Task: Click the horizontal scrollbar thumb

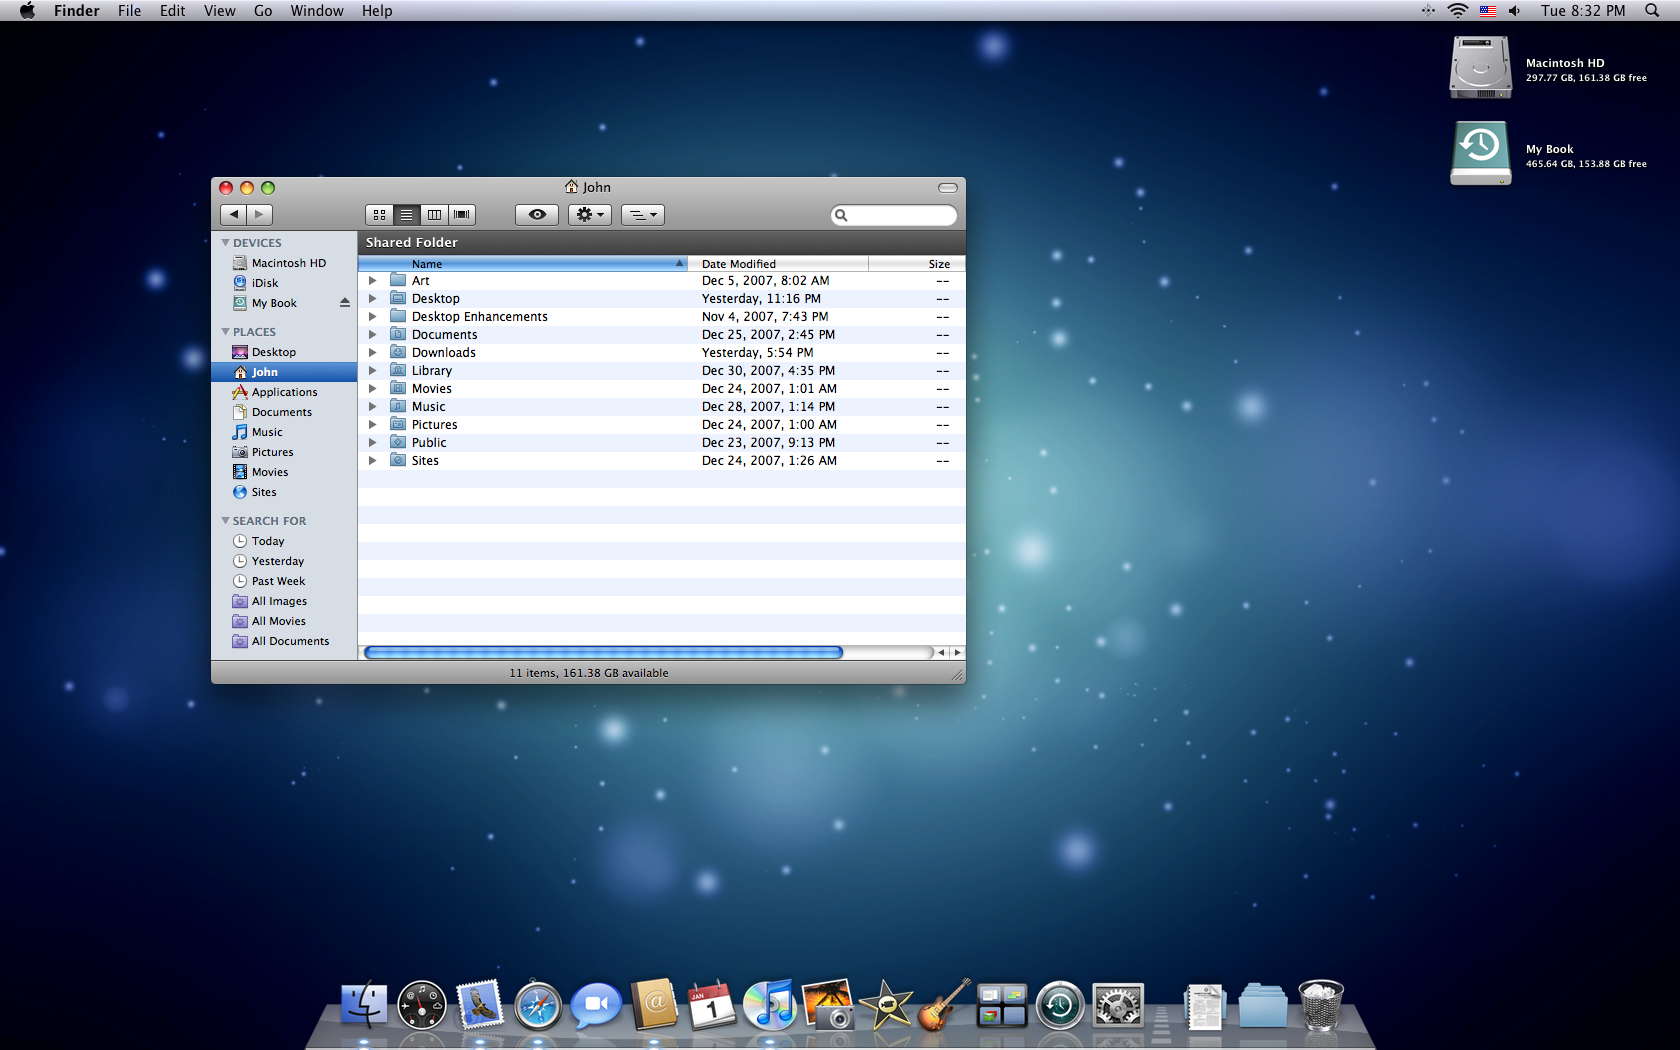Action: tap(604, 653)
